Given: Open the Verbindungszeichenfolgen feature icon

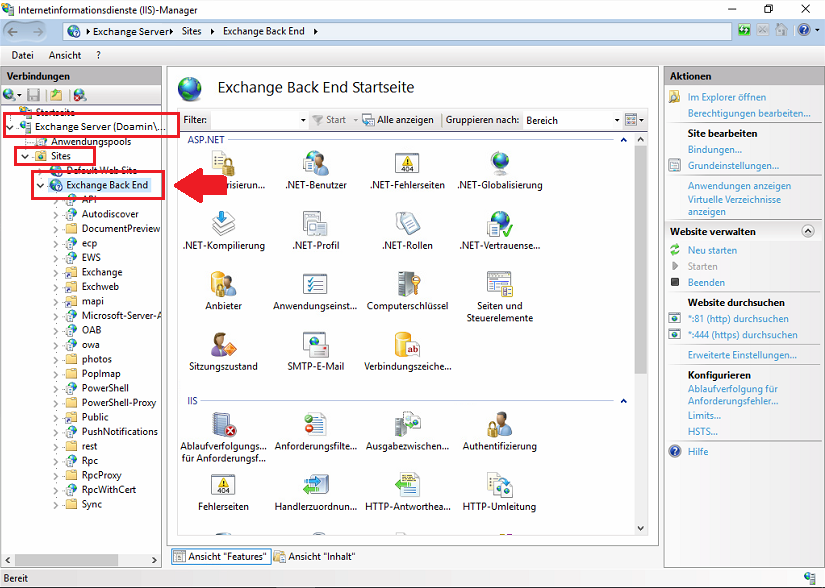Looking at the screenshot, I should pos(407,345).
